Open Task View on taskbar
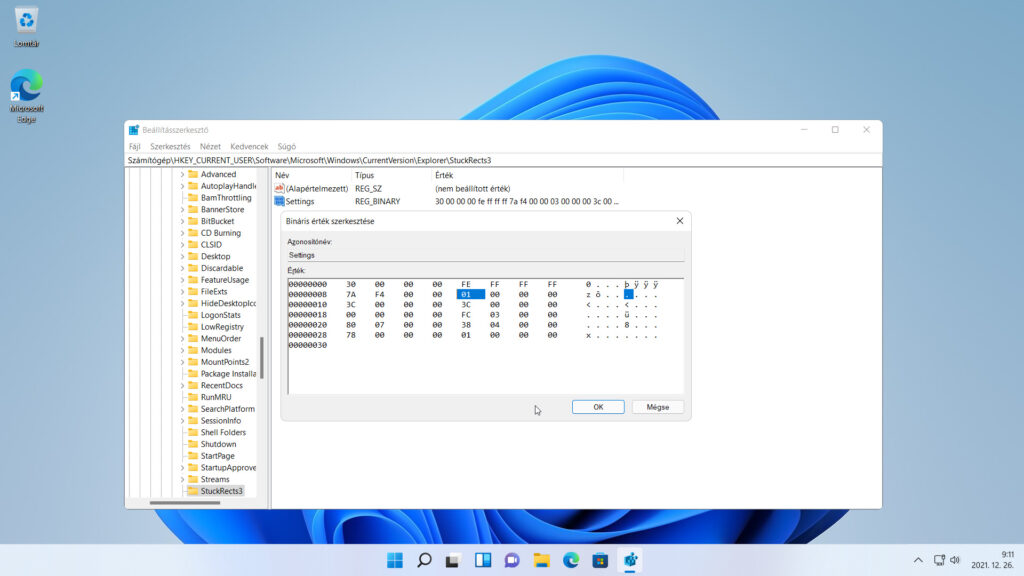 coord(453,560)
